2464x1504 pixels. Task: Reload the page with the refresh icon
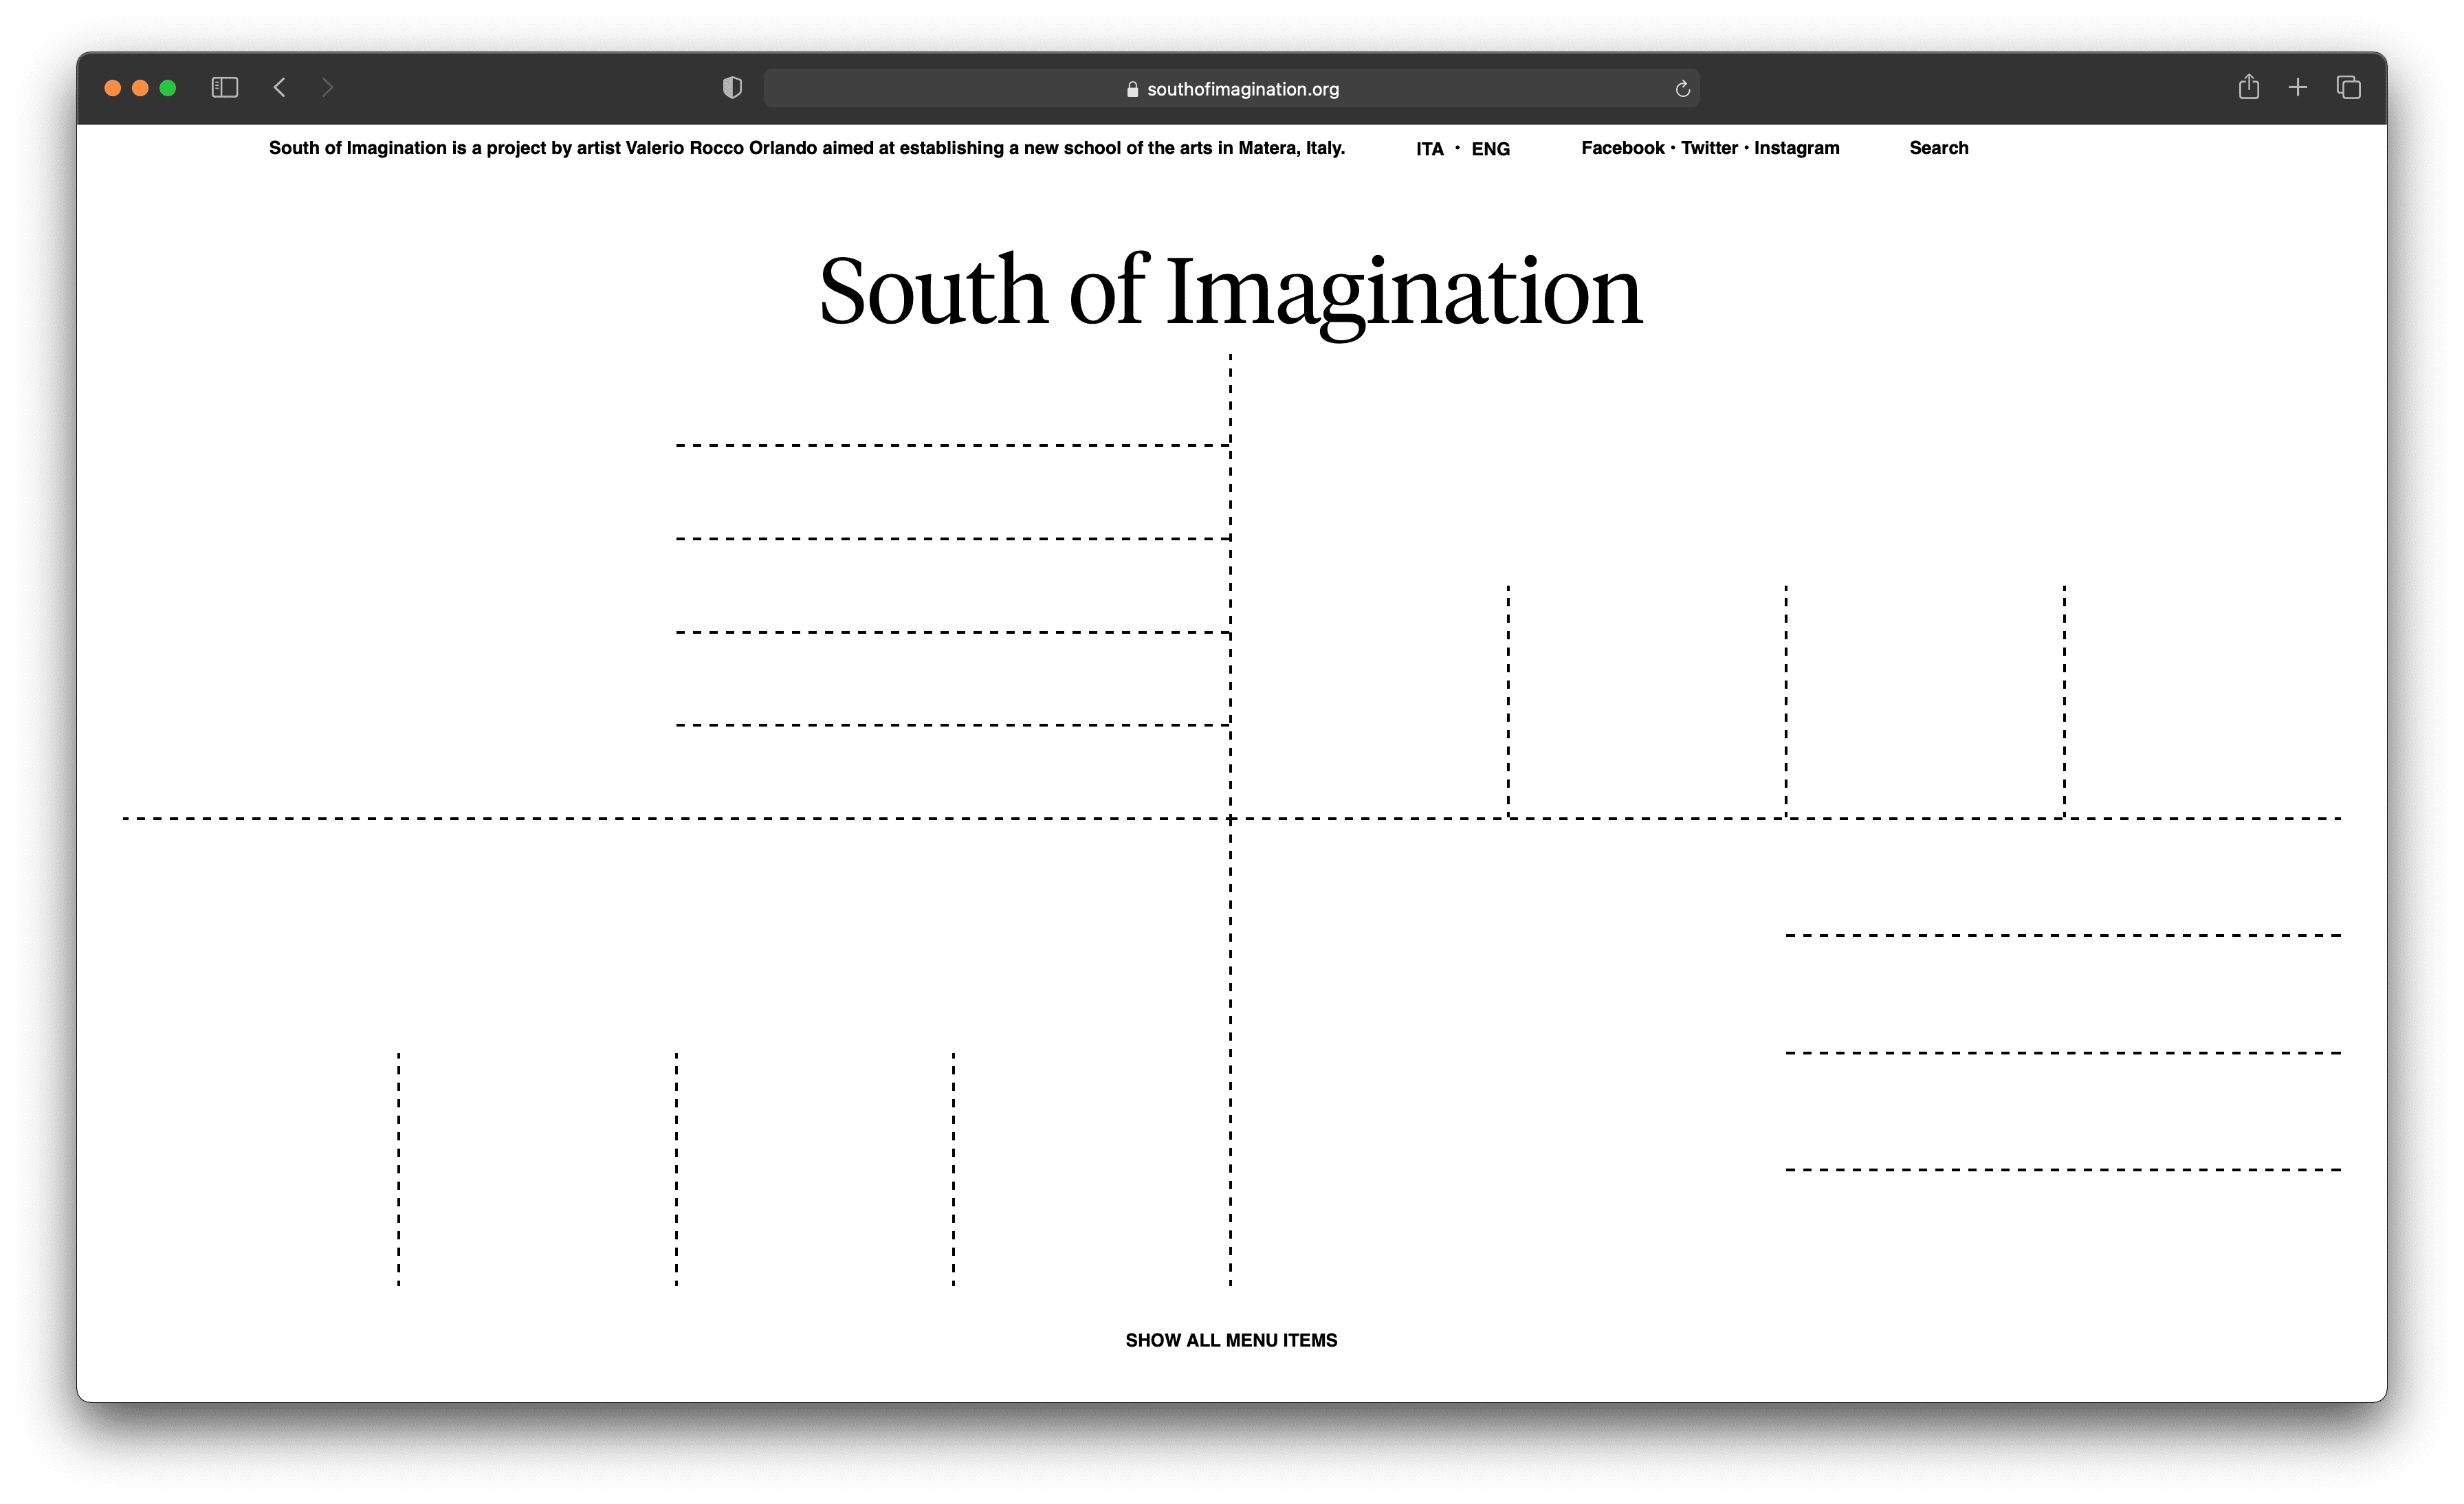click(1682, 89)
